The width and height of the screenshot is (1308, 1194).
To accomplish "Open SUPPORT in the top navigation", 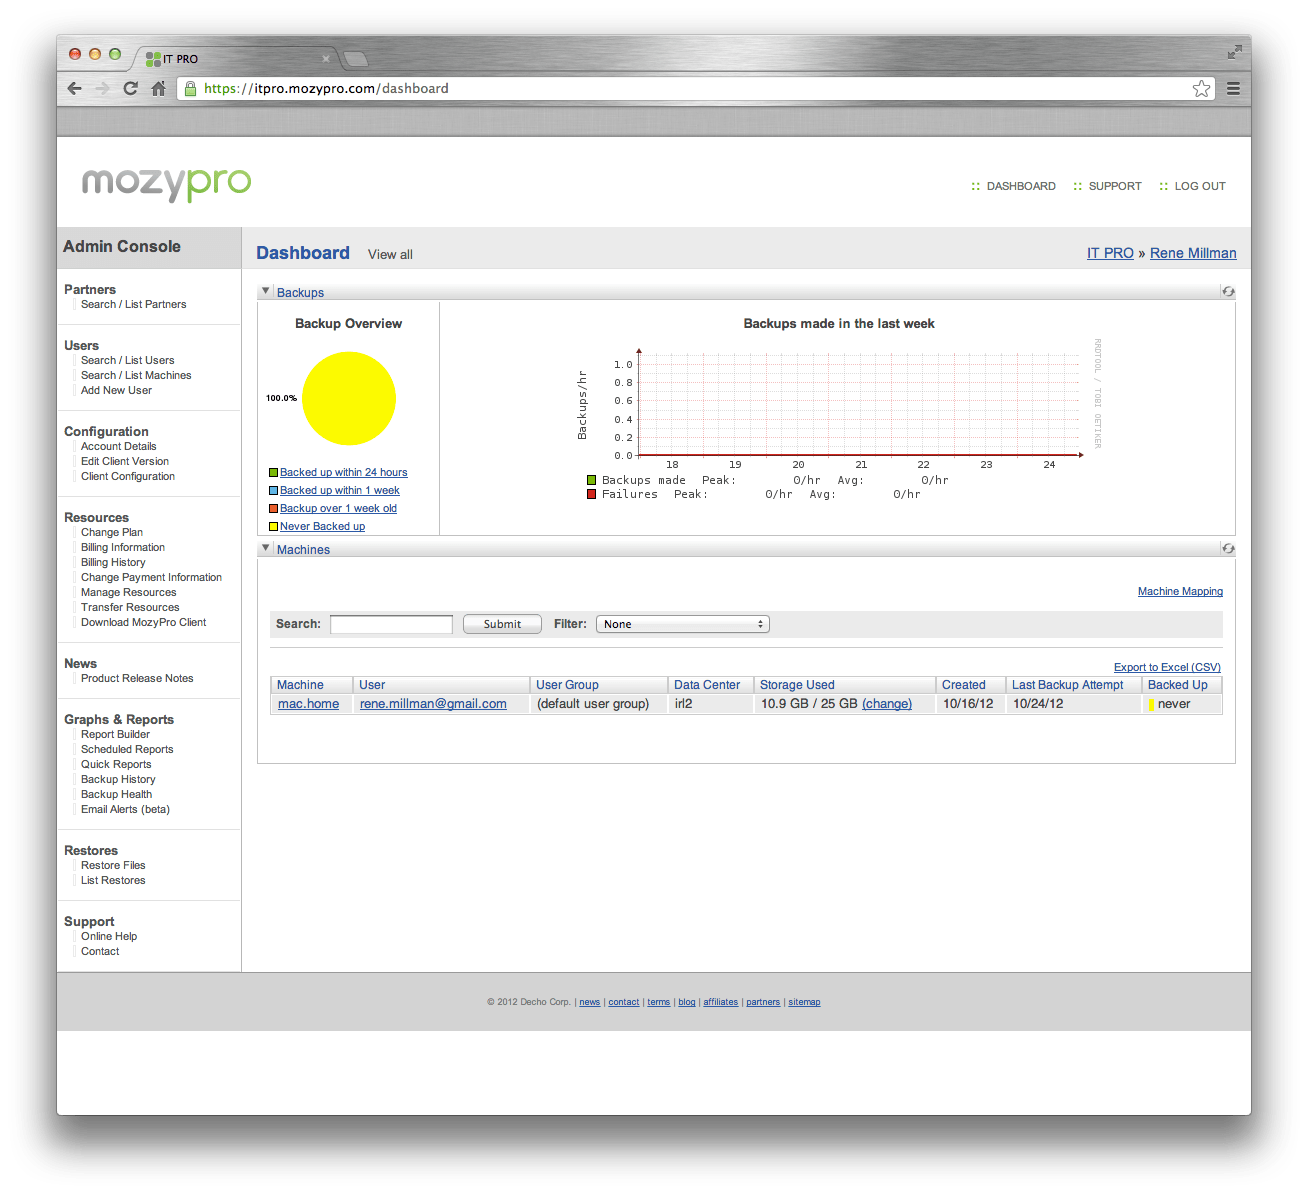I will pyautogui.click(x=1115, y=186).
